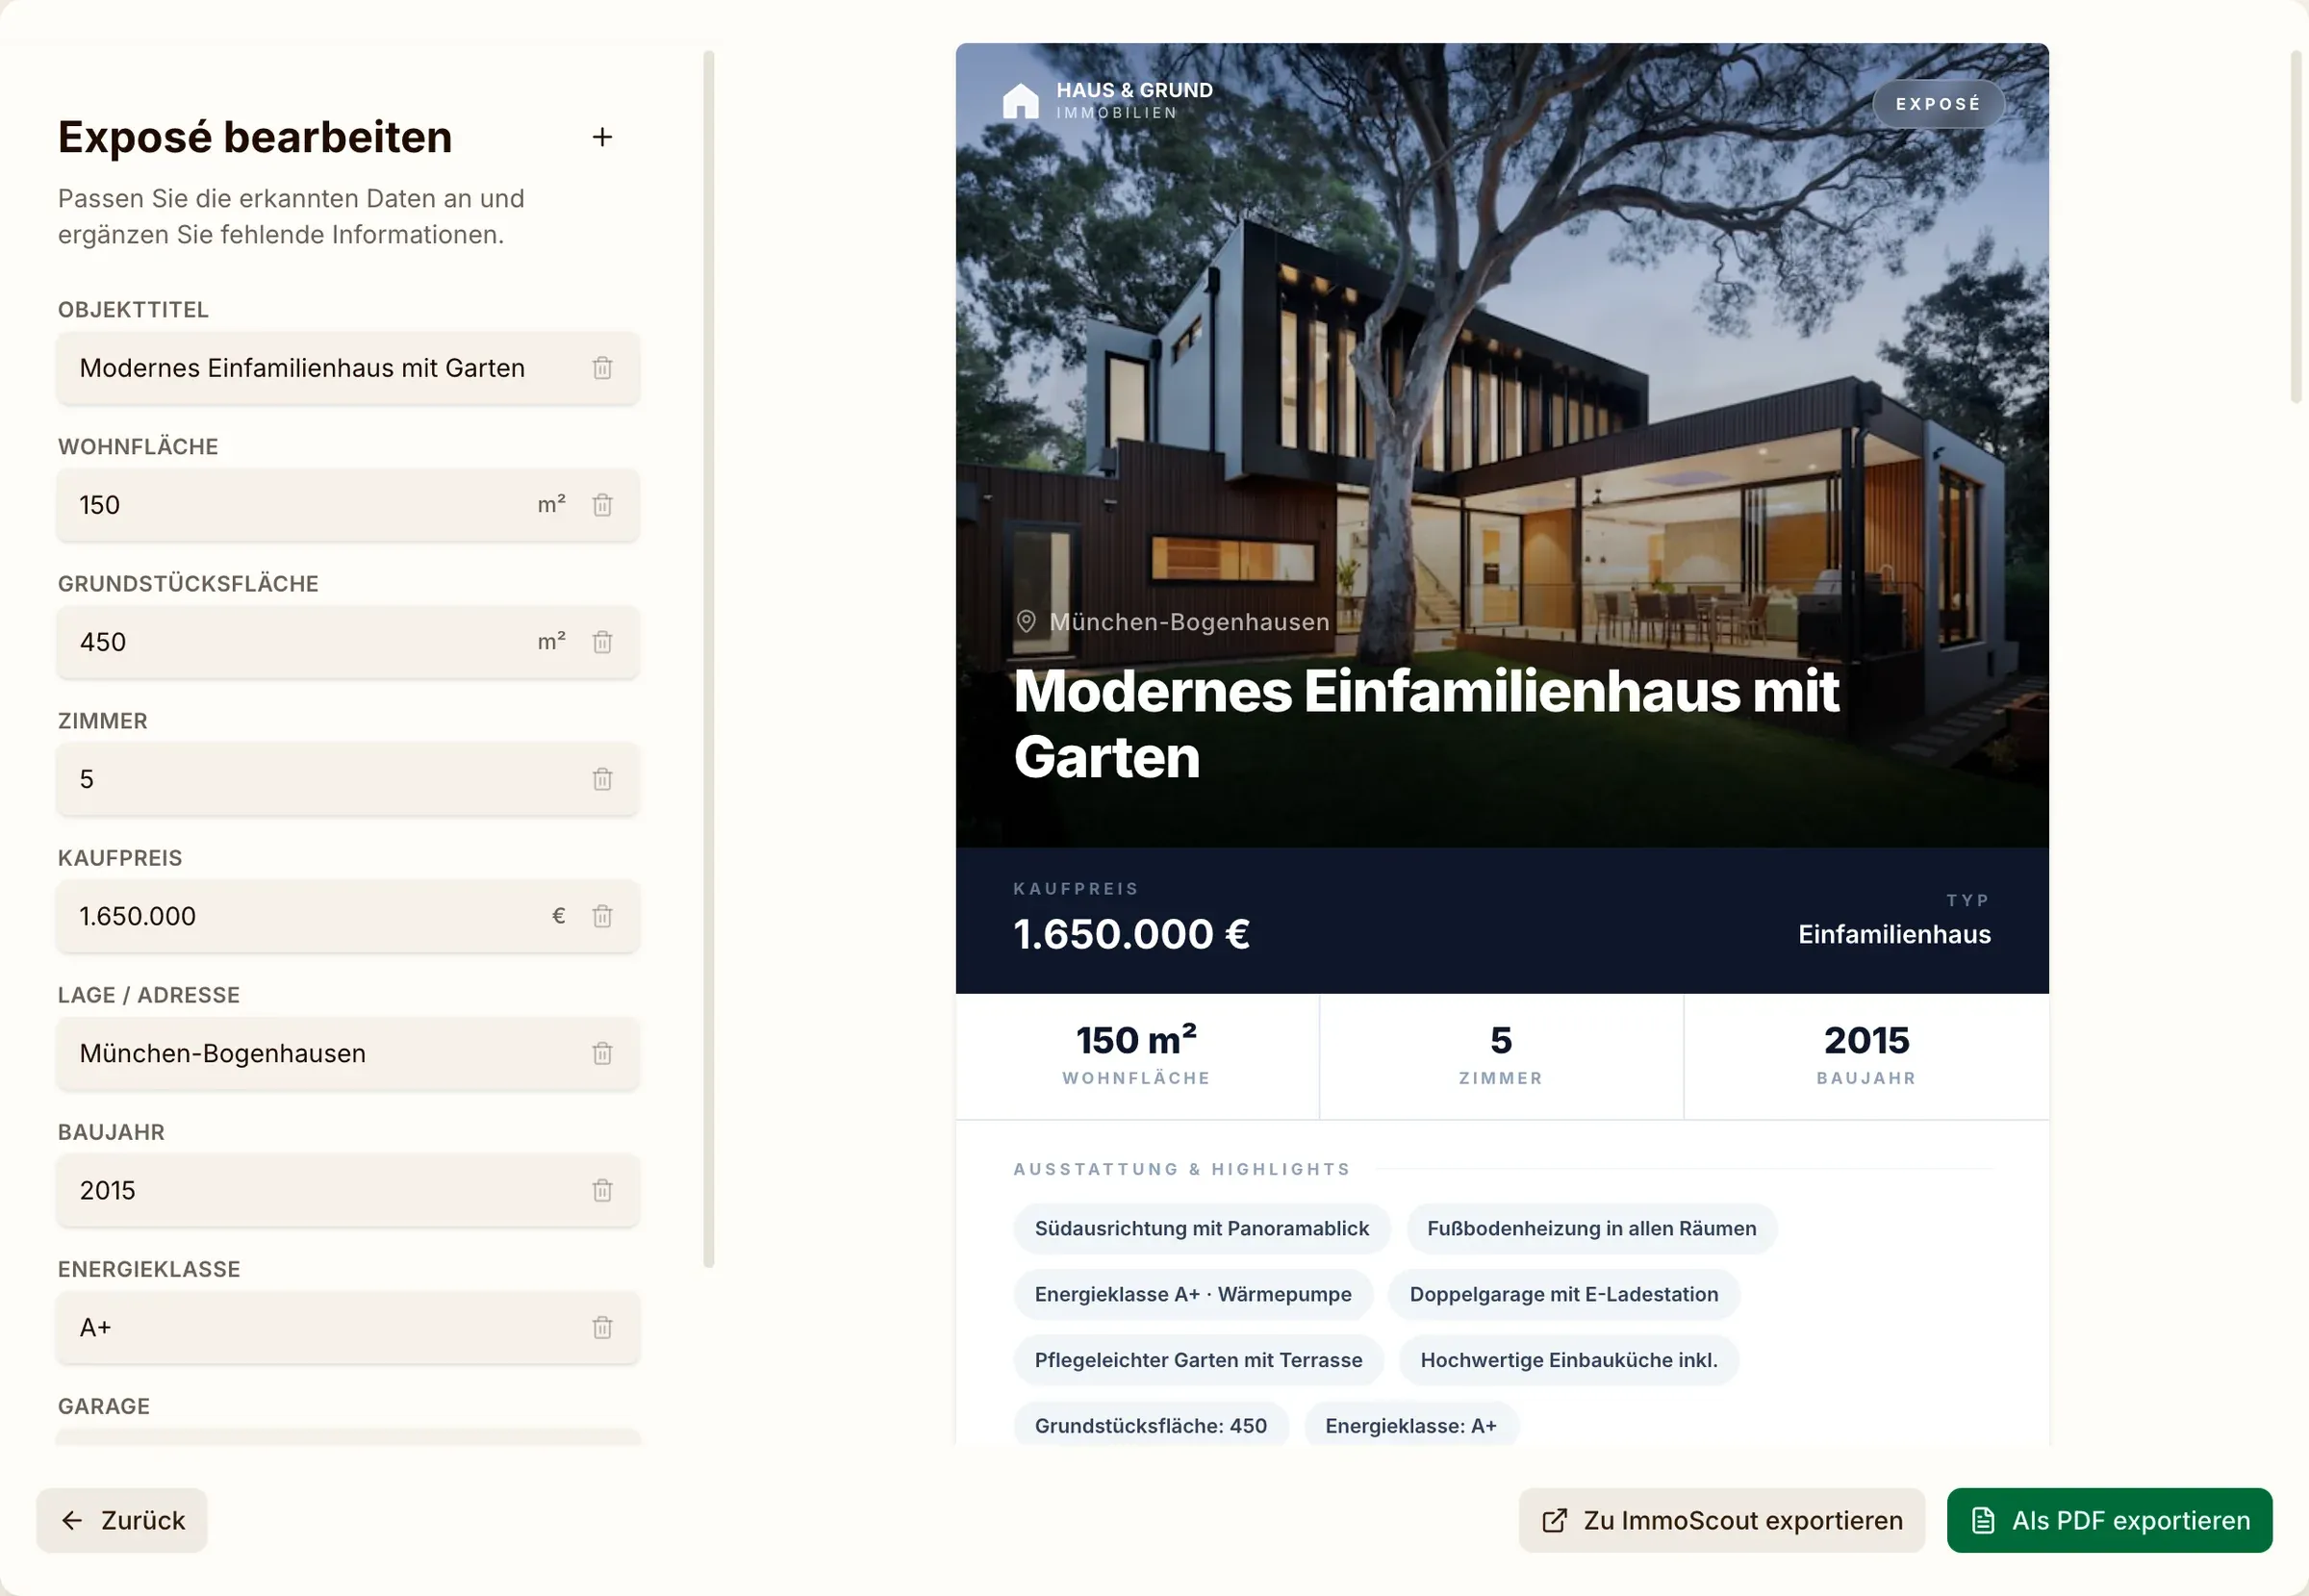Click the Ausstattung & Highlights heading

tap(1182, 1169)
